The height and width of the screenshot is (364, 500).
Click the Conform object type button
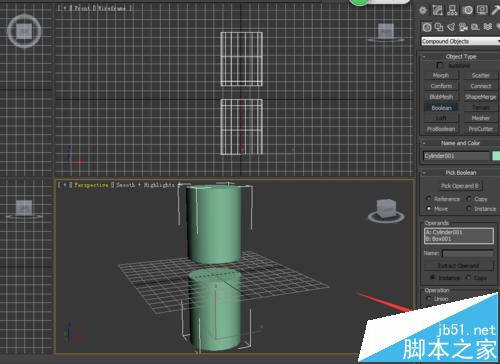(x=441, y=86)
